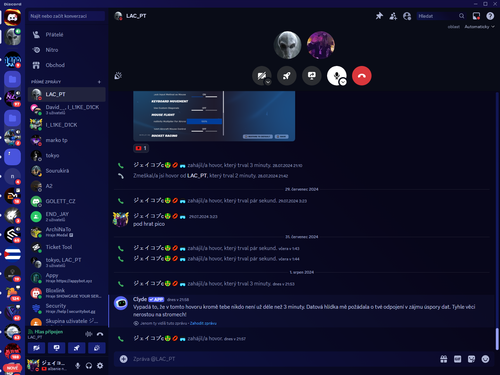Open the Security bot direct message
Viewport: 500px width, 375px height.
click(x=67, y=308)
